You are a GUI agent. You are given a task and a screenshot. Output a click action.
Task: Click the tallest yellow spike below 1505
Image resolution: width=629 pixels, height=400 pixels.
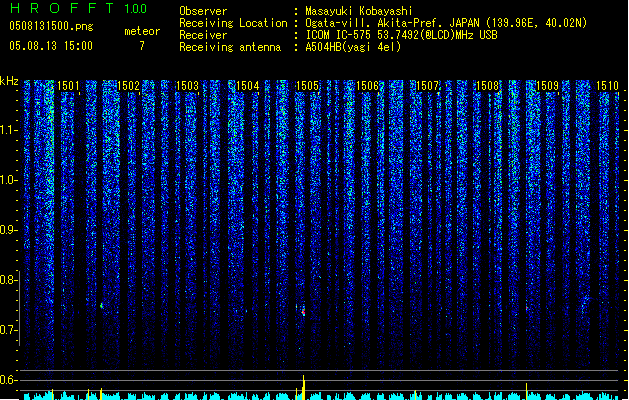(304, 388)
